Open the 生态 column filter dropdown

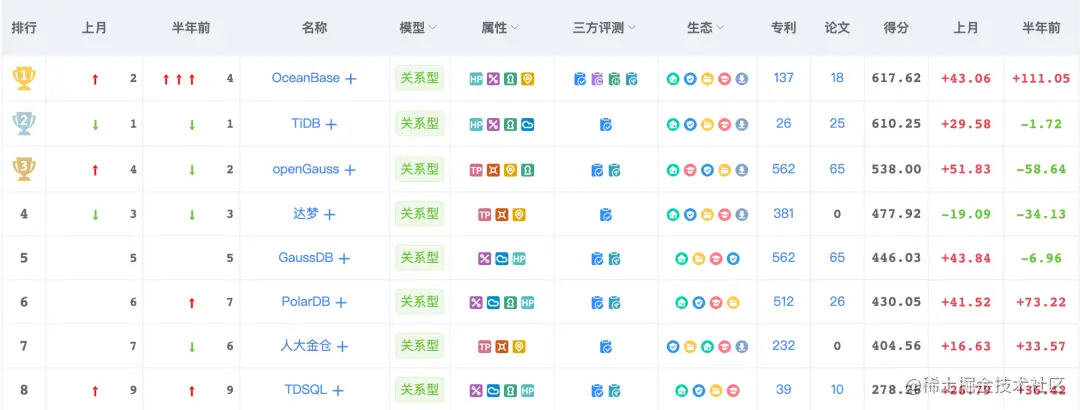(x=720, y=28)
